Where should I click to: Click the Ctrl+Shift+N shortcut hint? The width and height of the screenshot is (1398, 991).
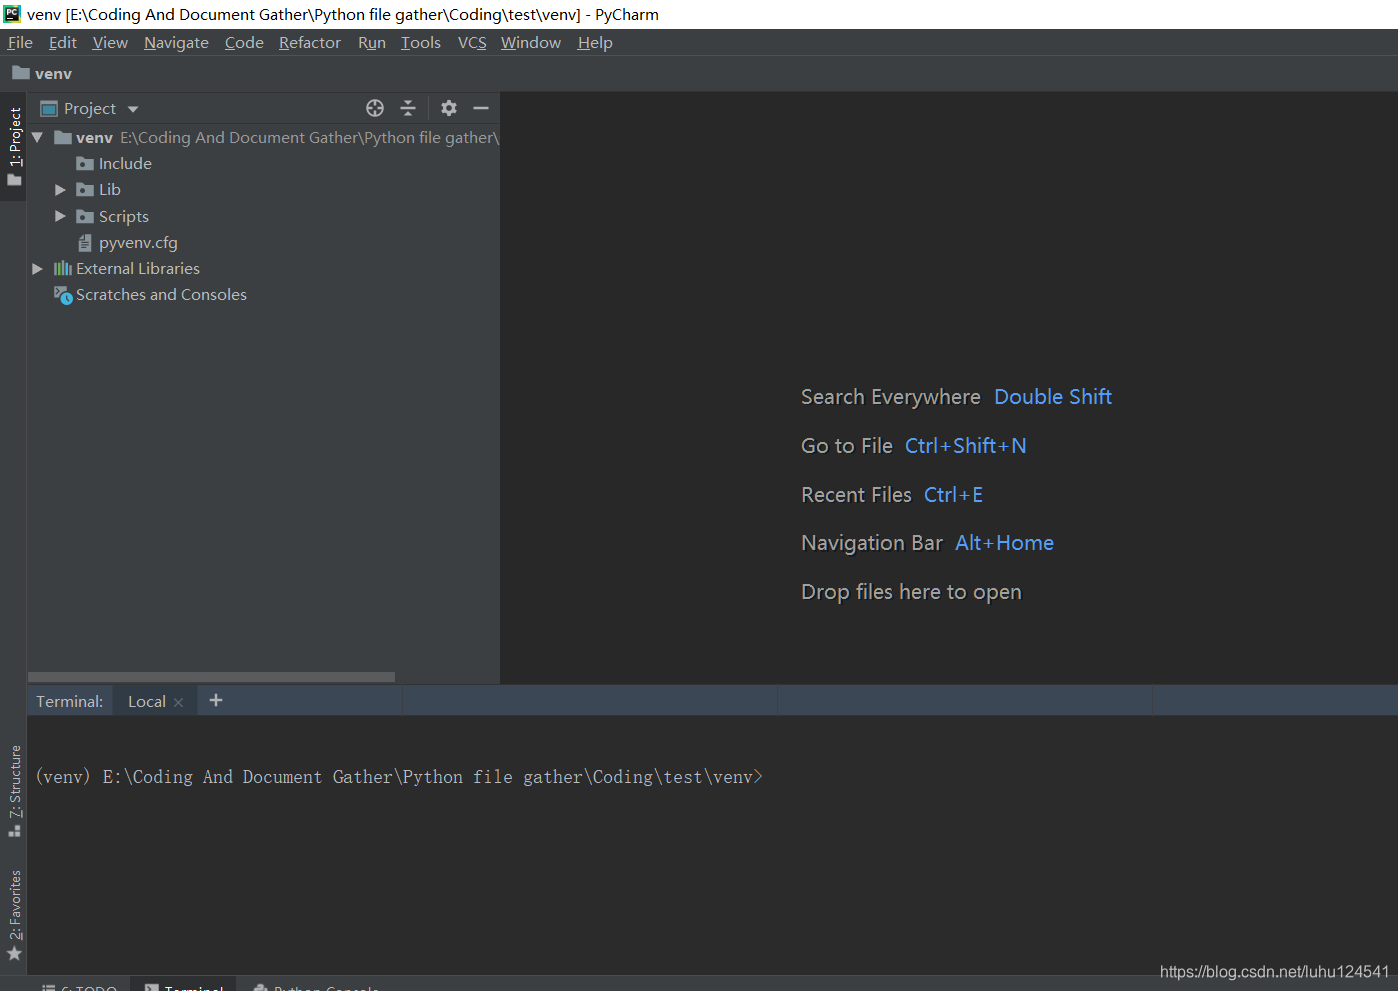pos(966,446)
